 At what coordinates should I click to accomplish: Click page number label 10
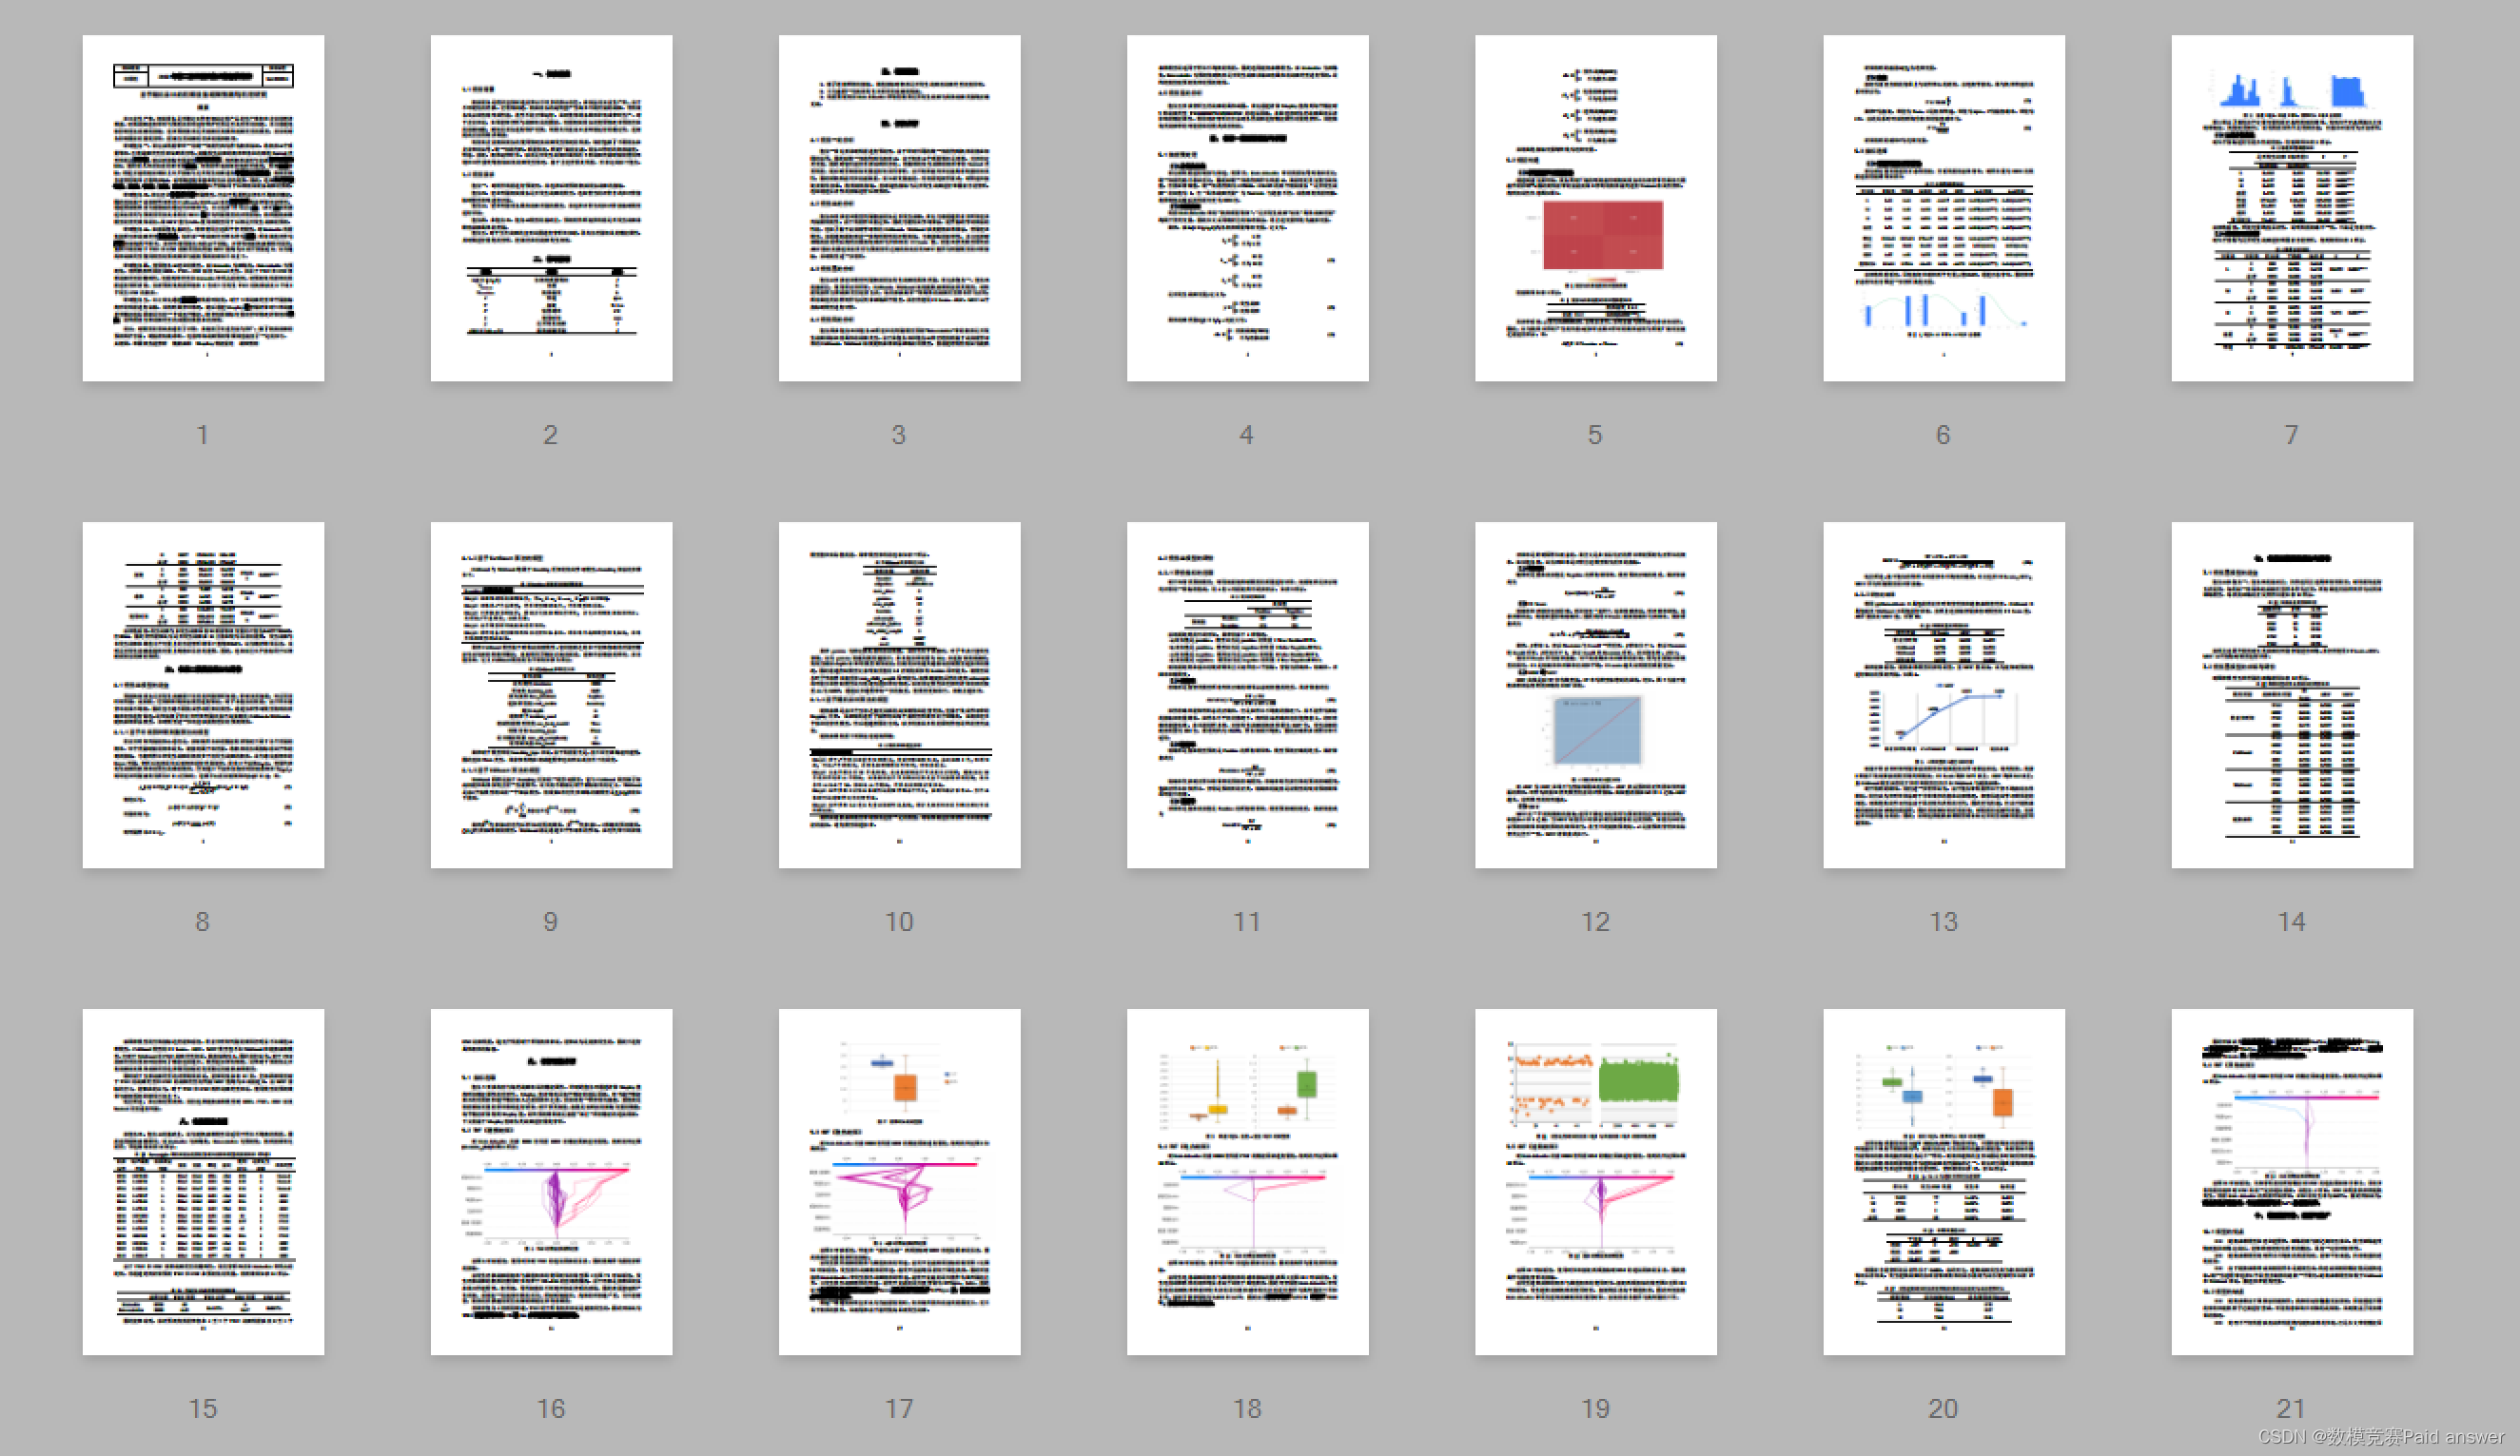[x=899, y=922]
